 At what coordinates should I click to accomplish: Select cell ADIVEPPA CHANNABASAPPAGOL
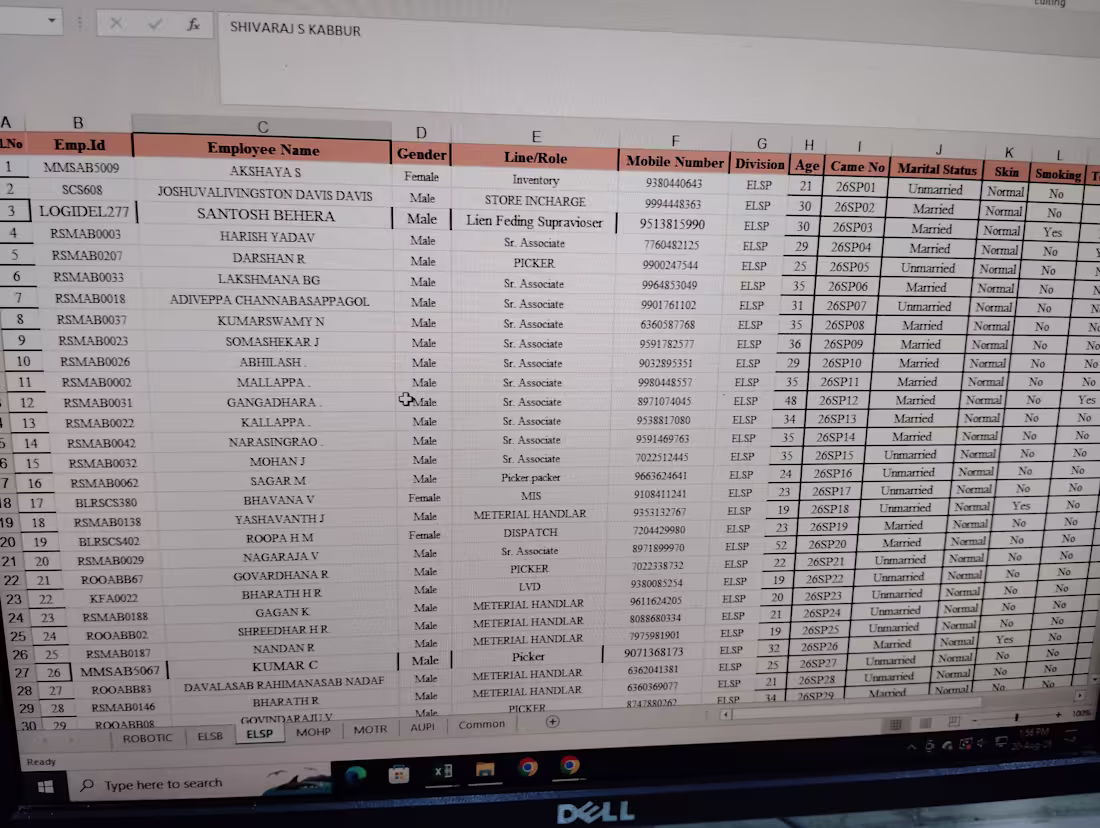269,300
